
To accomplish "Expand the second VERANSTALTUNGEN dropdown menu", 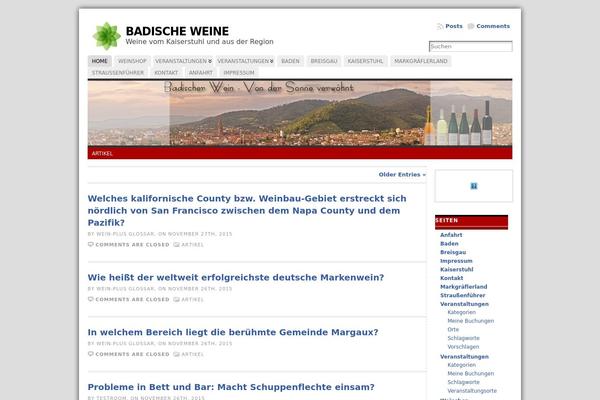I will coord(245,61).
